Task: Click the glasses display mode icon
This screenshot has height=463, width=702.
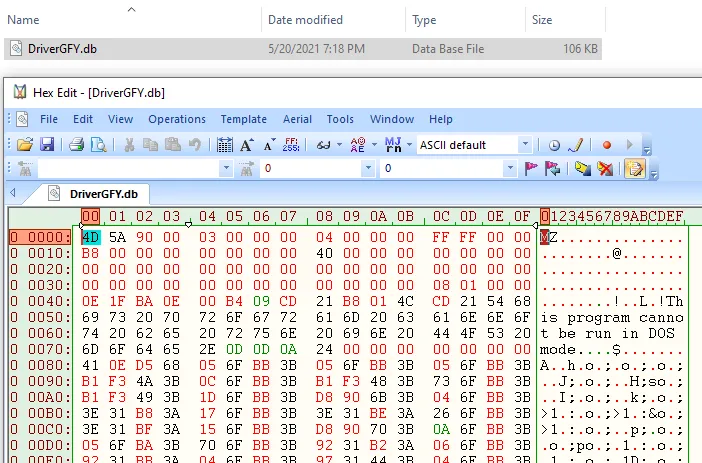Action: (x=323, y=145)
